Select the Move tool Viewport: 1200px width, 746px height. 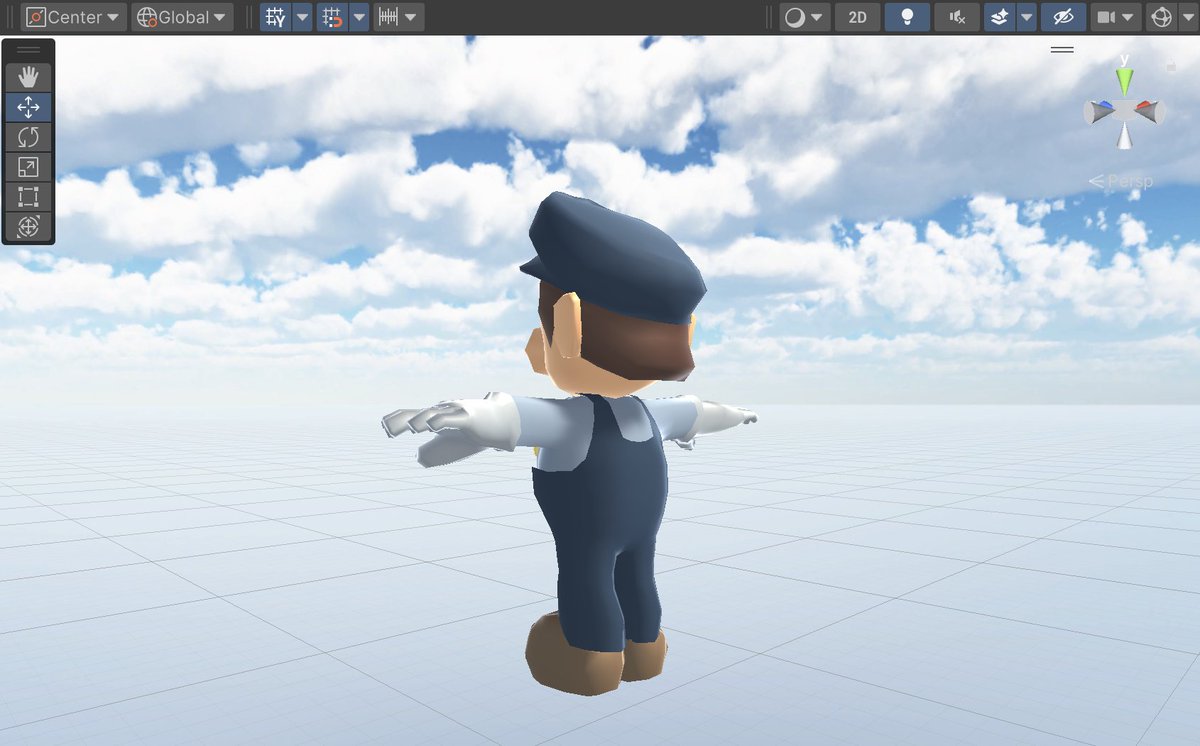(x=28, y=107)
